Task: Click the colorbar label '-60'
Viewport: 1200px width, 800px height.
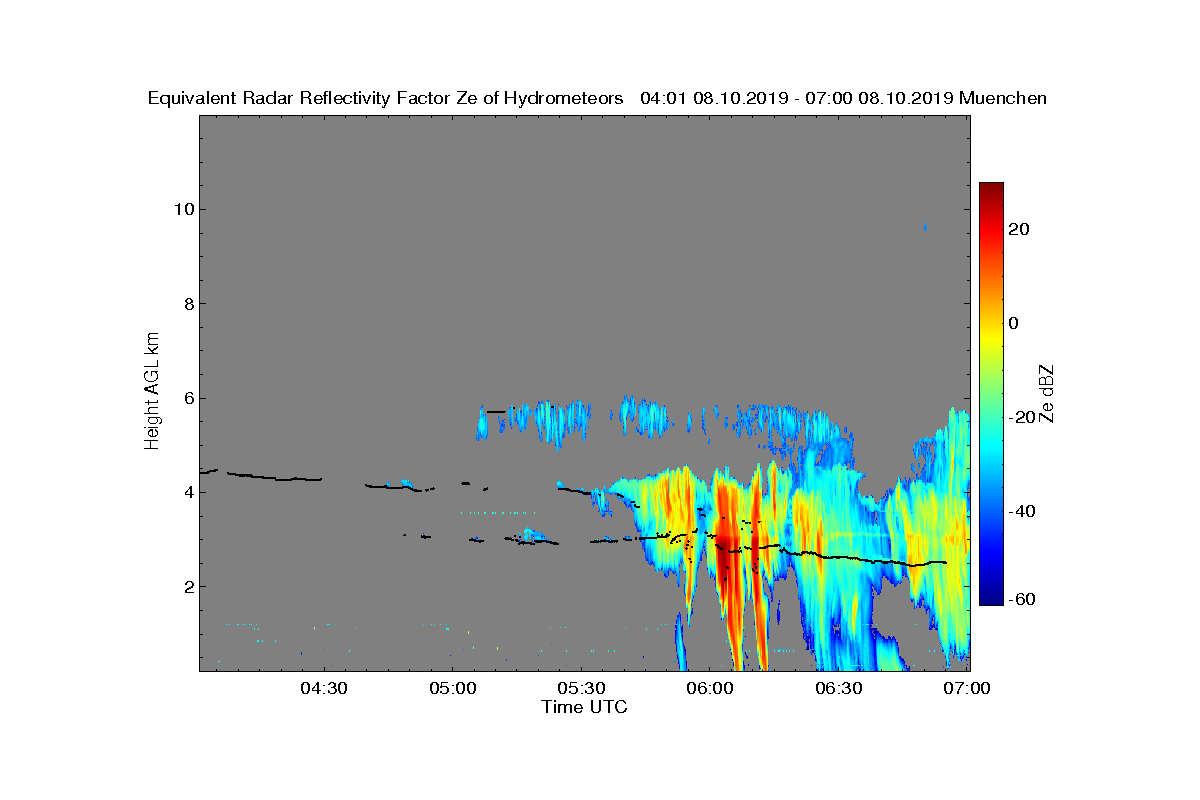Action: coord(1023,599)
